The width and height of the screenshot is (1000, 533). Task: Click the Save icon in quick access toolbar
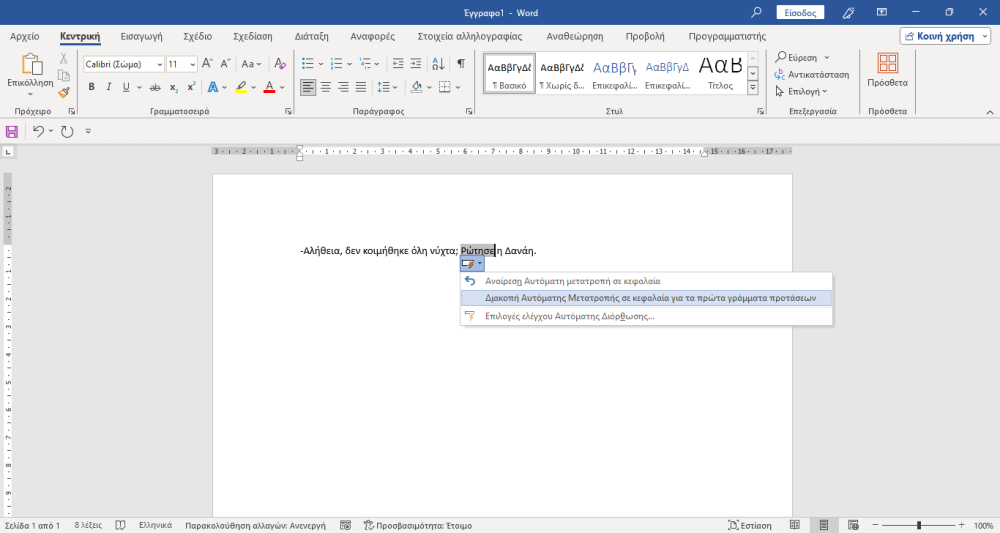[x=12, y=131]
